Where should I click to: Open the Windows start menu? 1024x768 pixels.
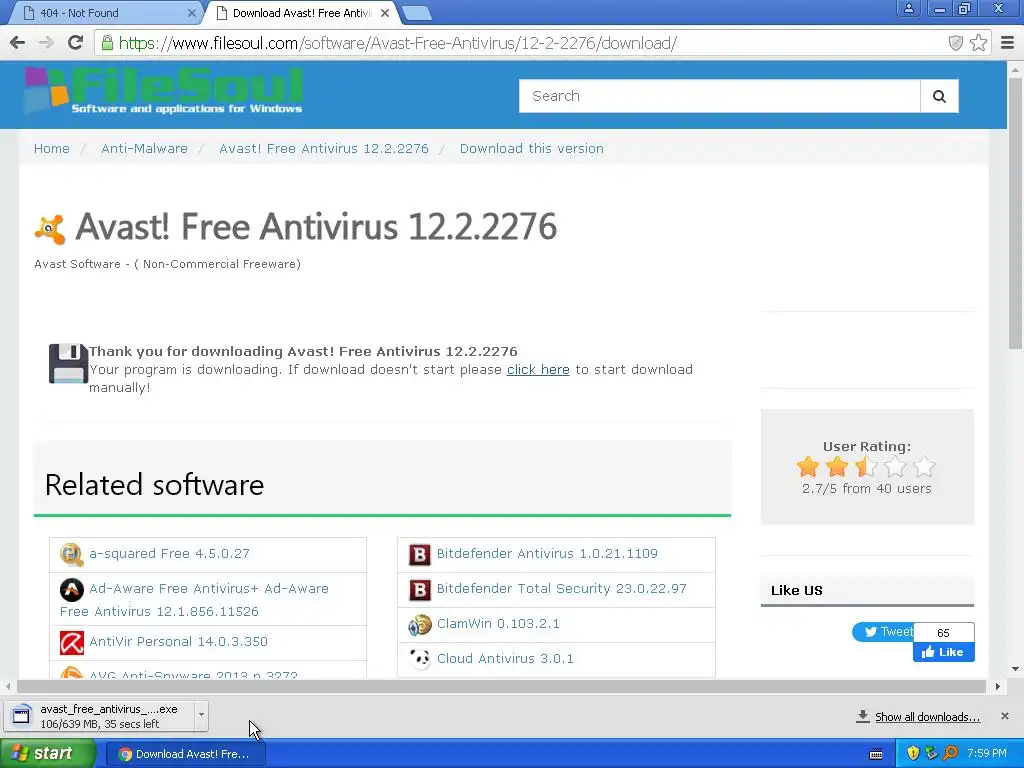(48, 754)
